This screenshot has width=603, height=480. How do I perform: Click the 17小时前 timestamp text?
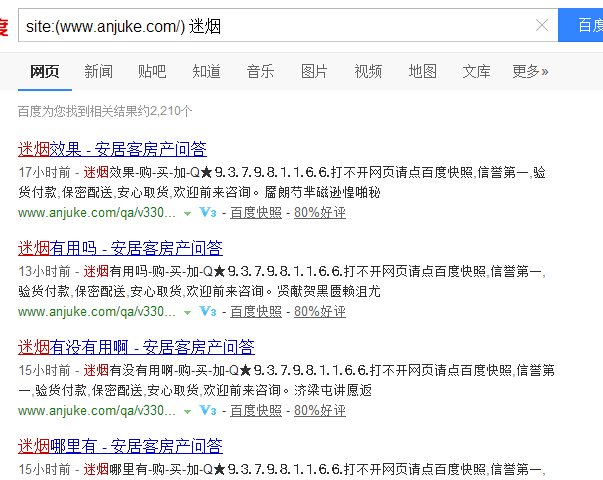tap(45, 172)
